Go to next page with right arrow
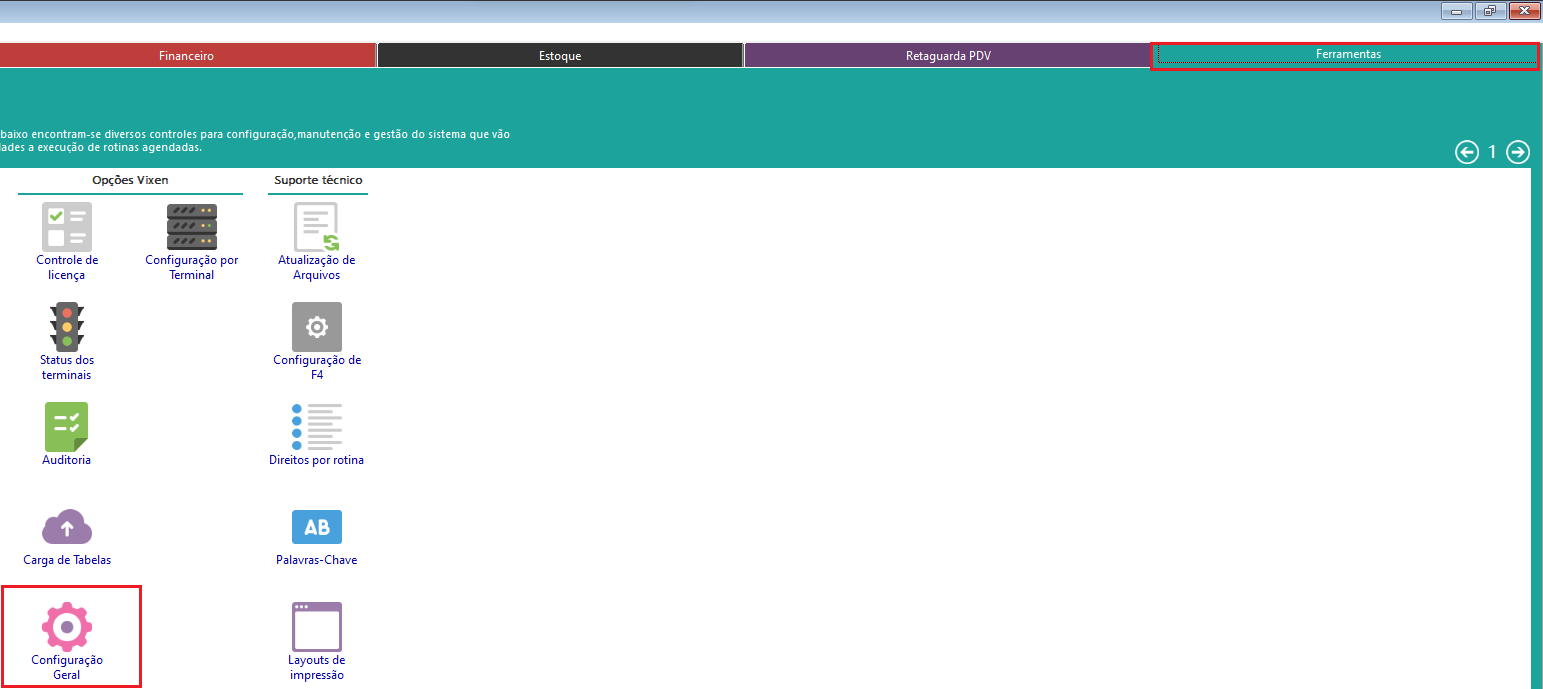The width and height of the screenshot is (1543, 689). click(x=1517, y=152)
